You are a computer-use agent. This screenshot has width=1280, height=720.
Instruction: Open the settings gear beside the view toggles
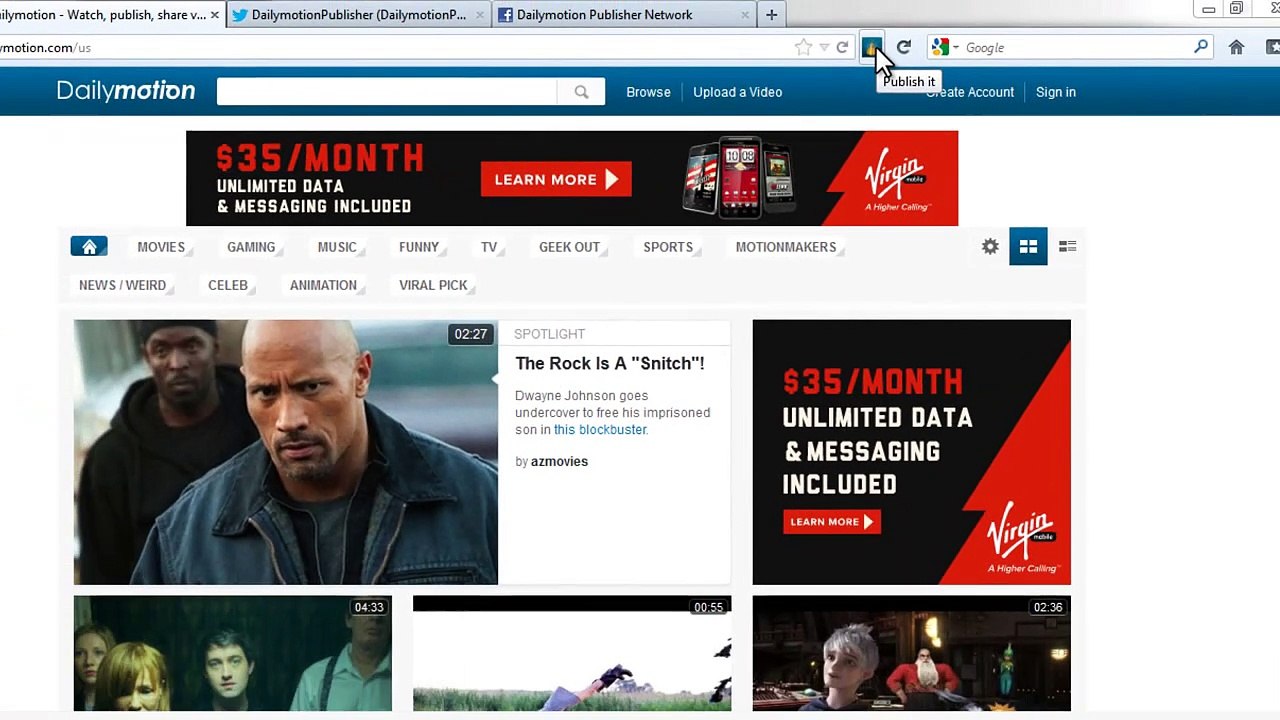click(x=990, y=246)
